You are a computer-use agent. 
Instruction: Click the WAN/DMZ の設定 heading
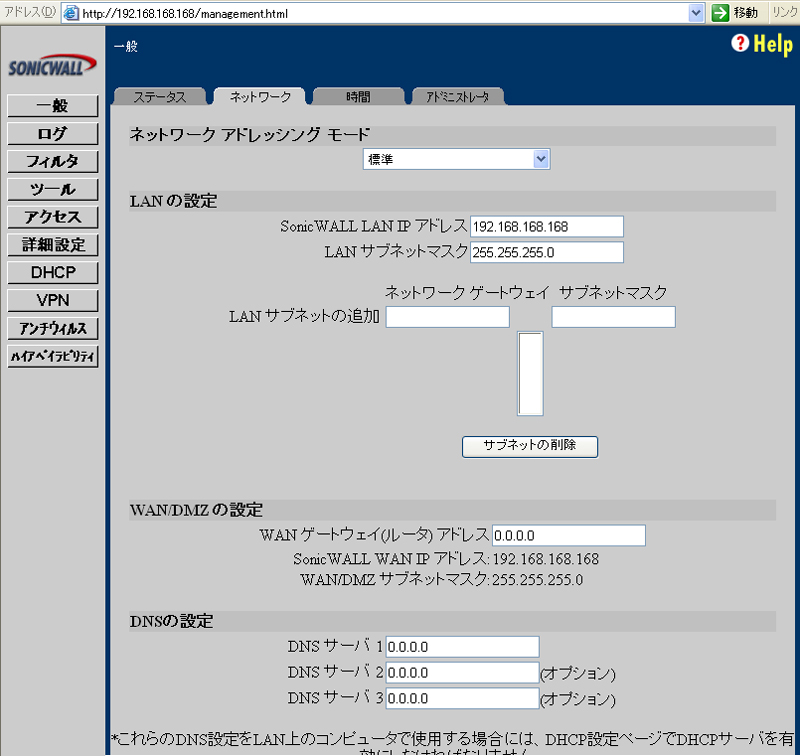click(x=196, y=510)
